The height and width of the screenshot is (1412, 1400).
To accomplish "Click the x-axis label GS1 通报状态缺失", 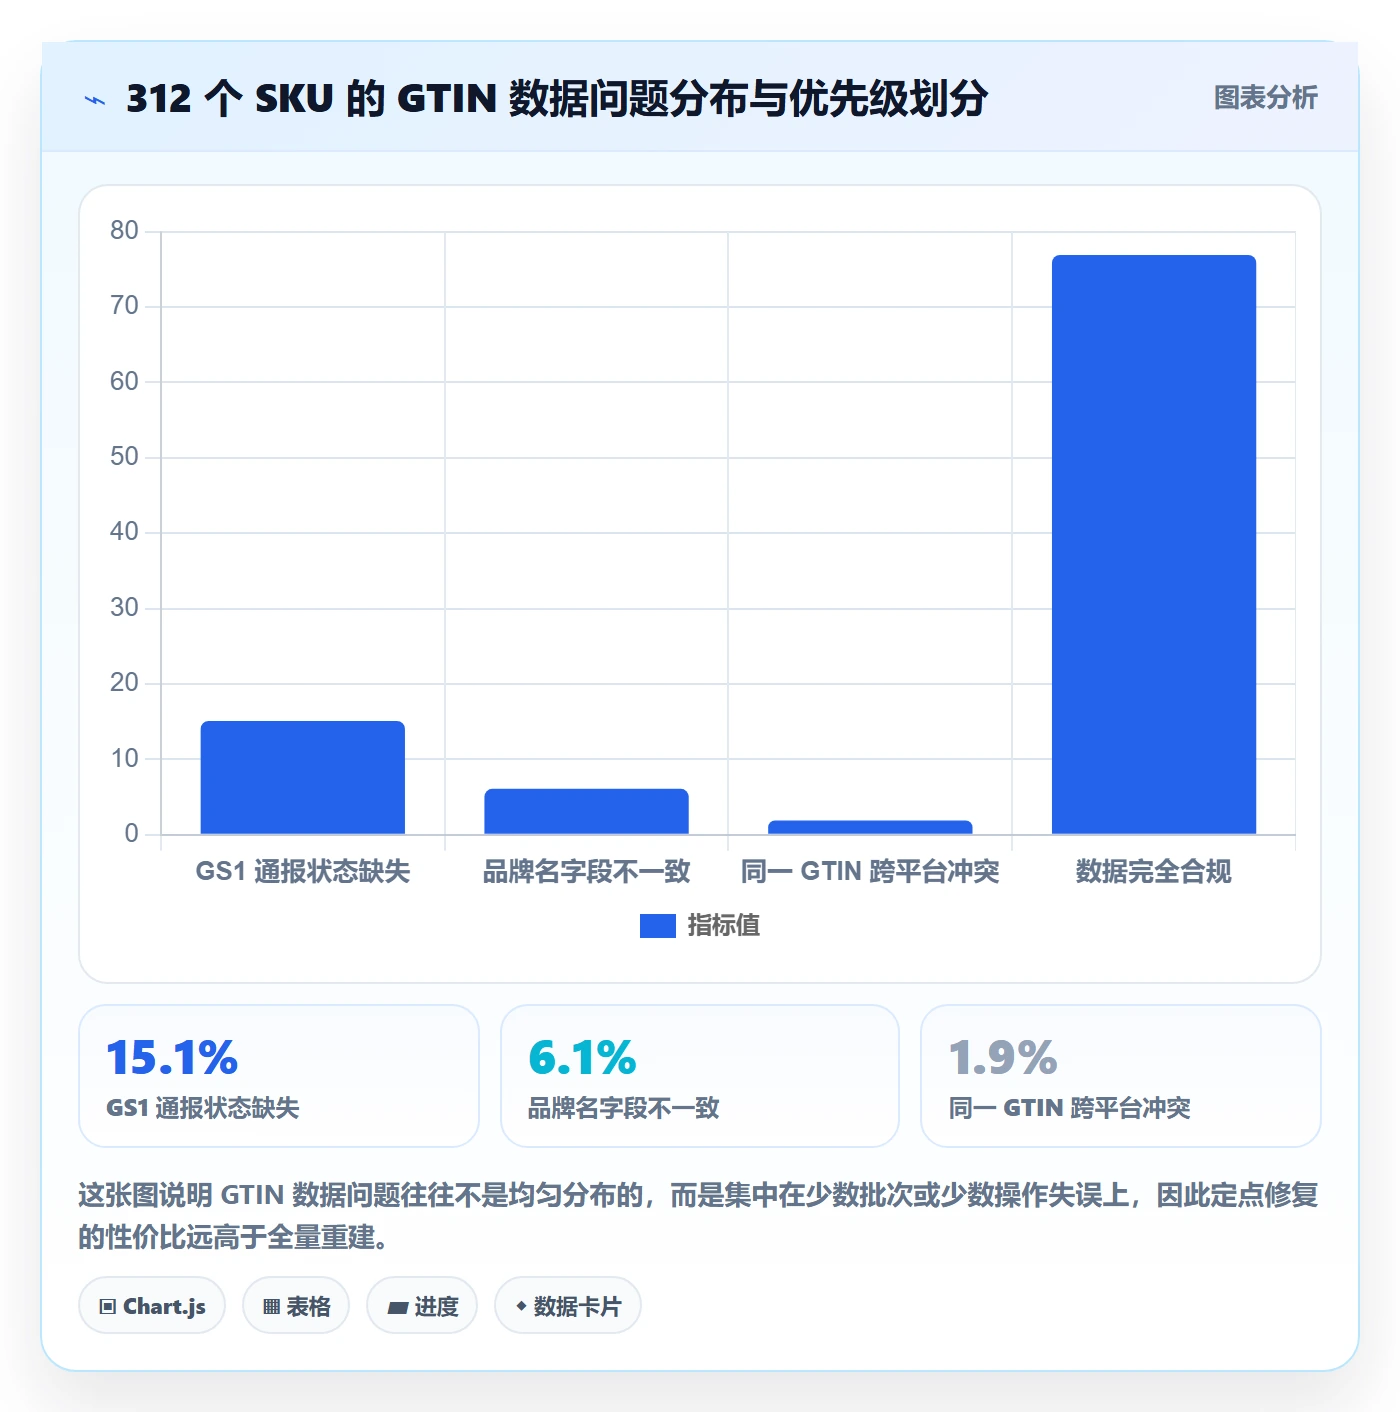I will [303, 871].
